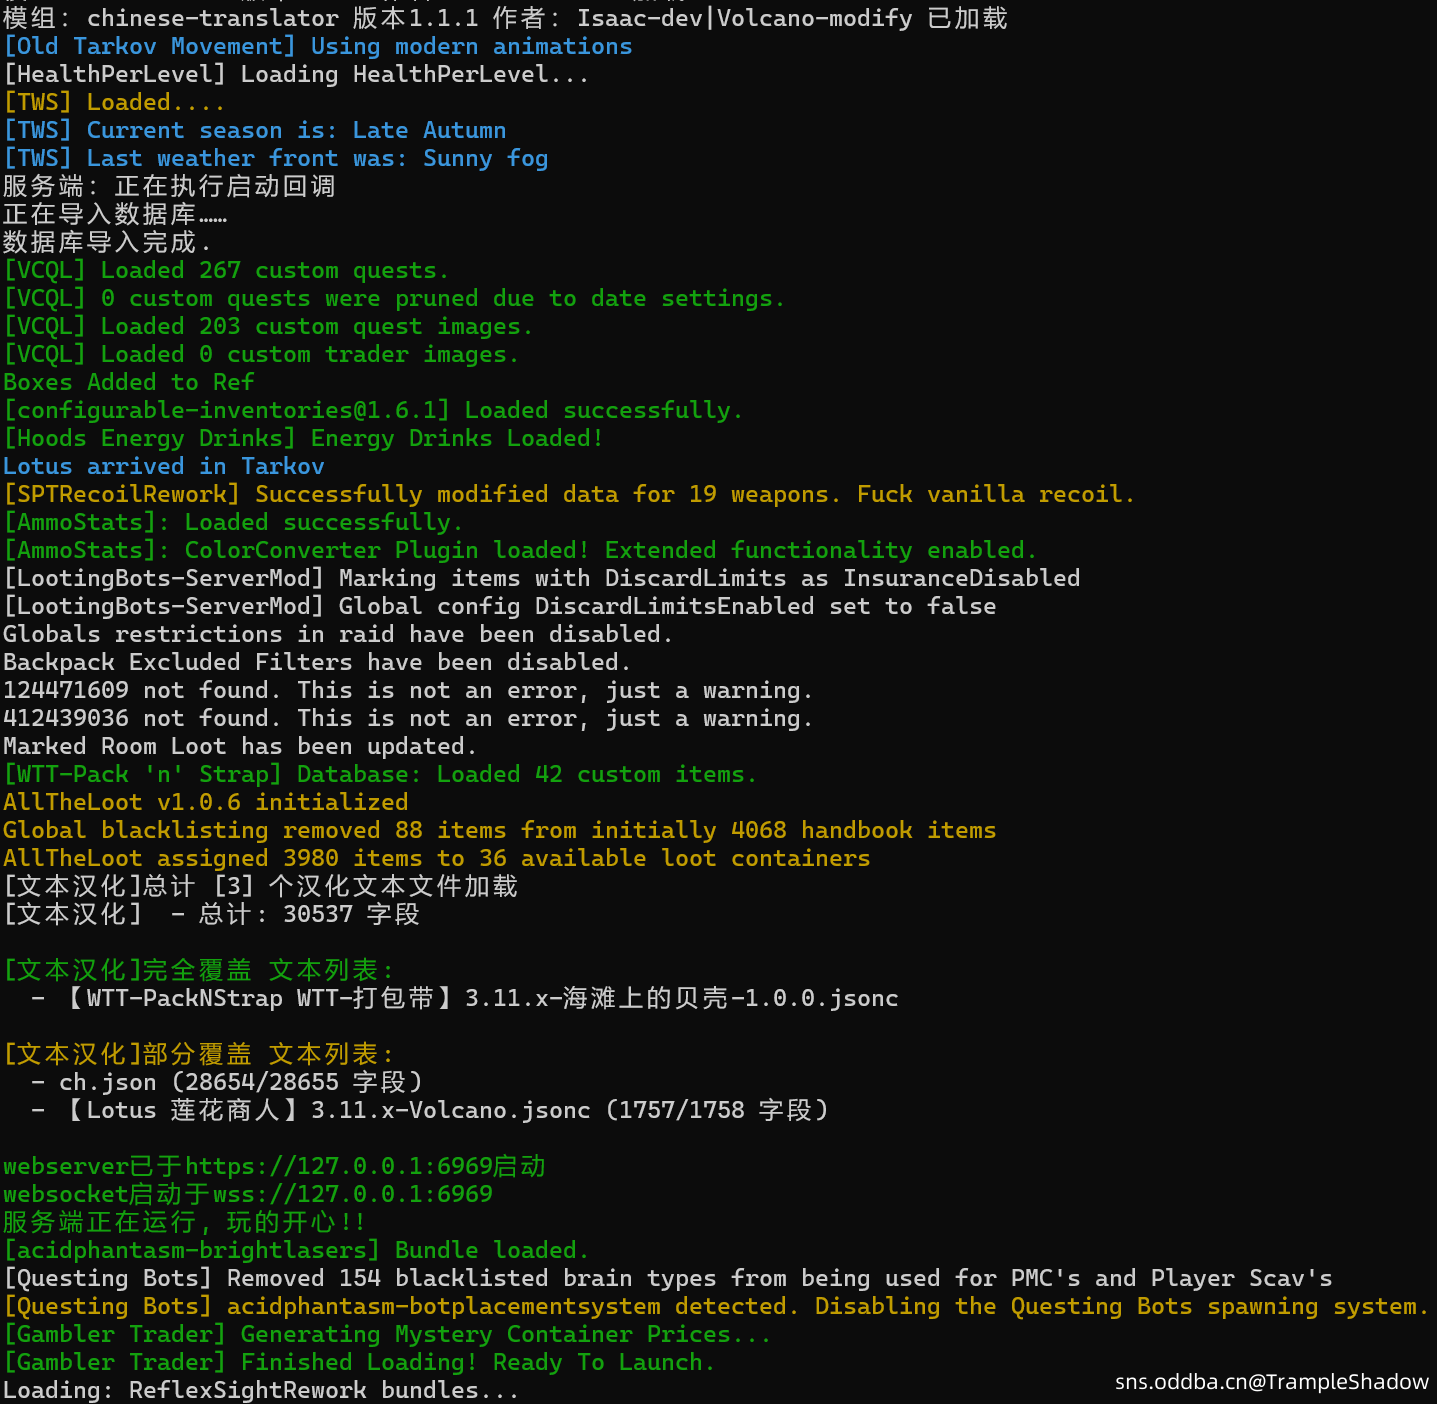The image size is (1437, 1404).
Task: Click 'AllTheLoot v1.0.6 initialized' line
Action: [206, 803]
